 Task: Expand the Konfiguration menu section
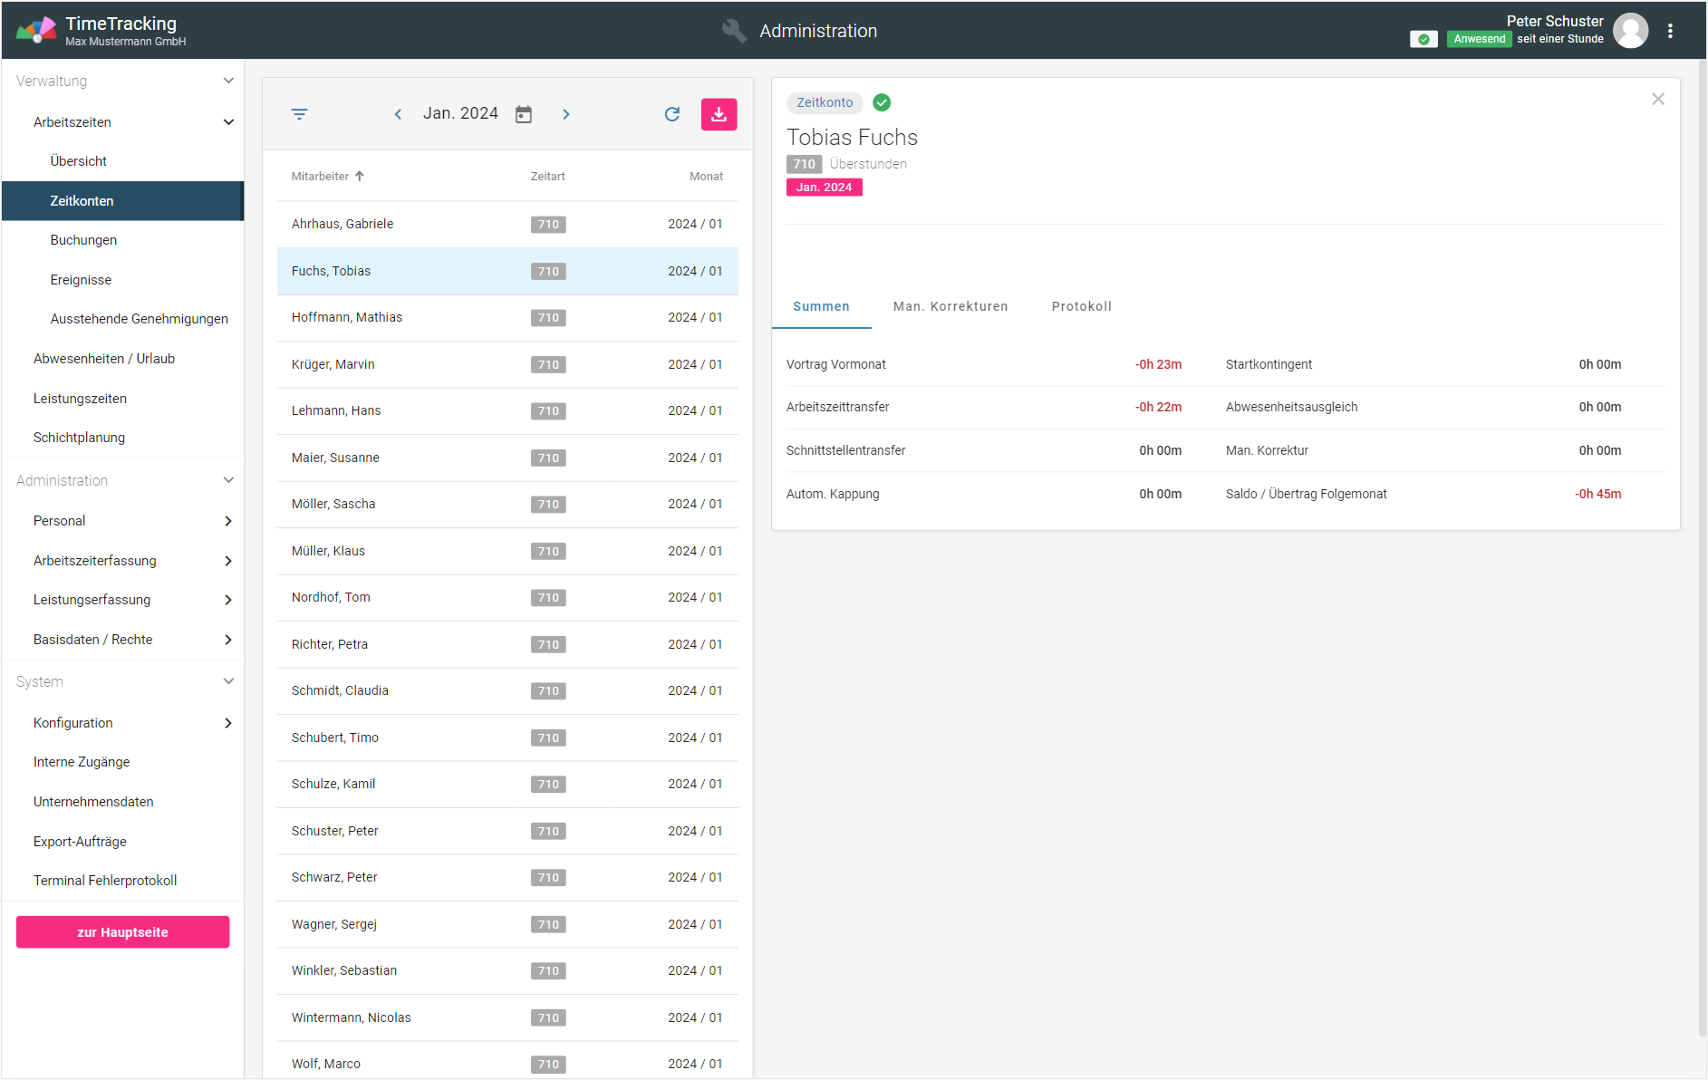click(228, 723)
